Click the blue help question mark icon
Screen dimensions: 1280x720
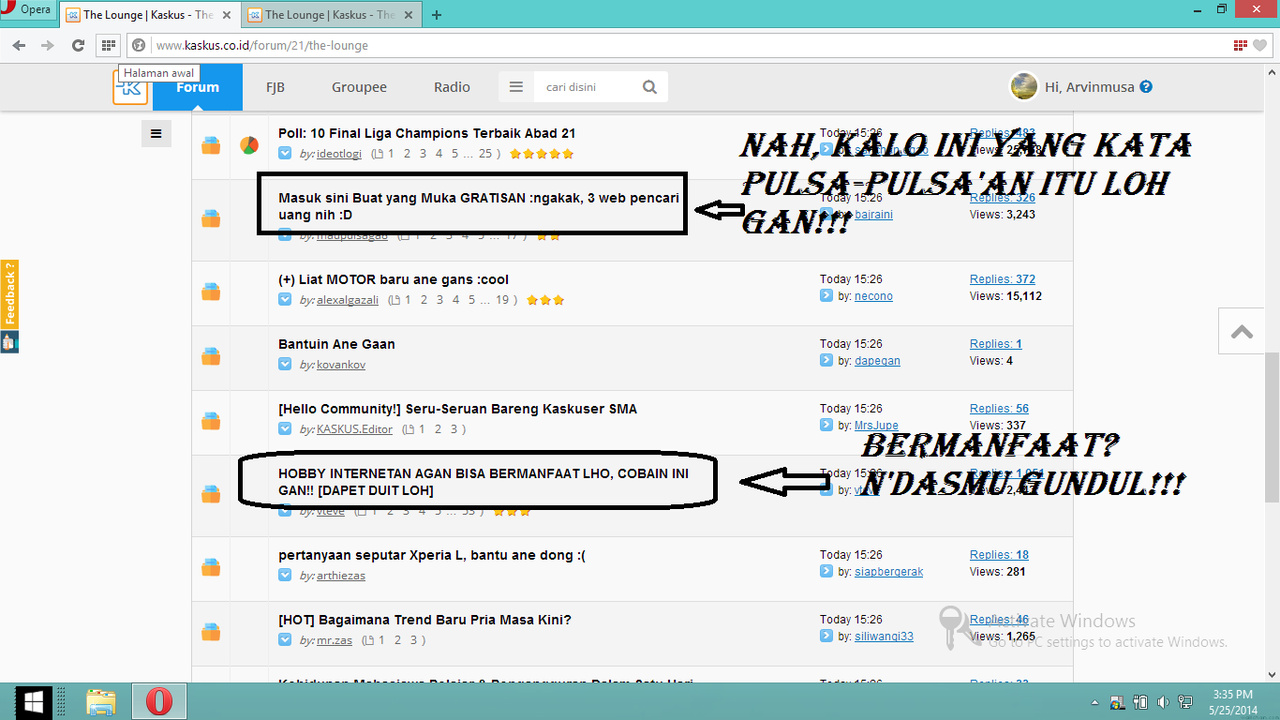[1146, 87]
